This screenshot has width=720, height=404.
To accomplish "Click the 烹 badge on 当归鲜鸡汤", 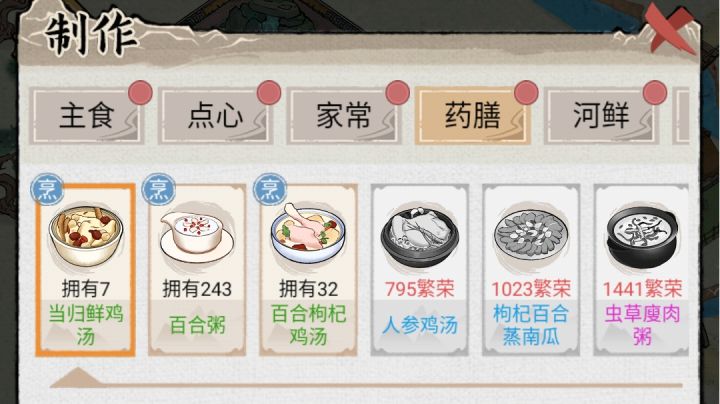I will 47,189.
